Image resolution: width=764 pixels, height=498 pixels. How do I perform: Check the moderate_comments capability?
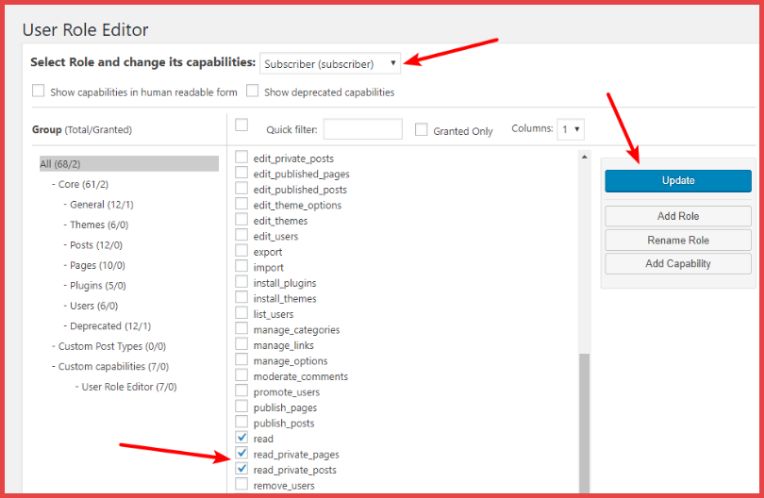pos(241,375)
